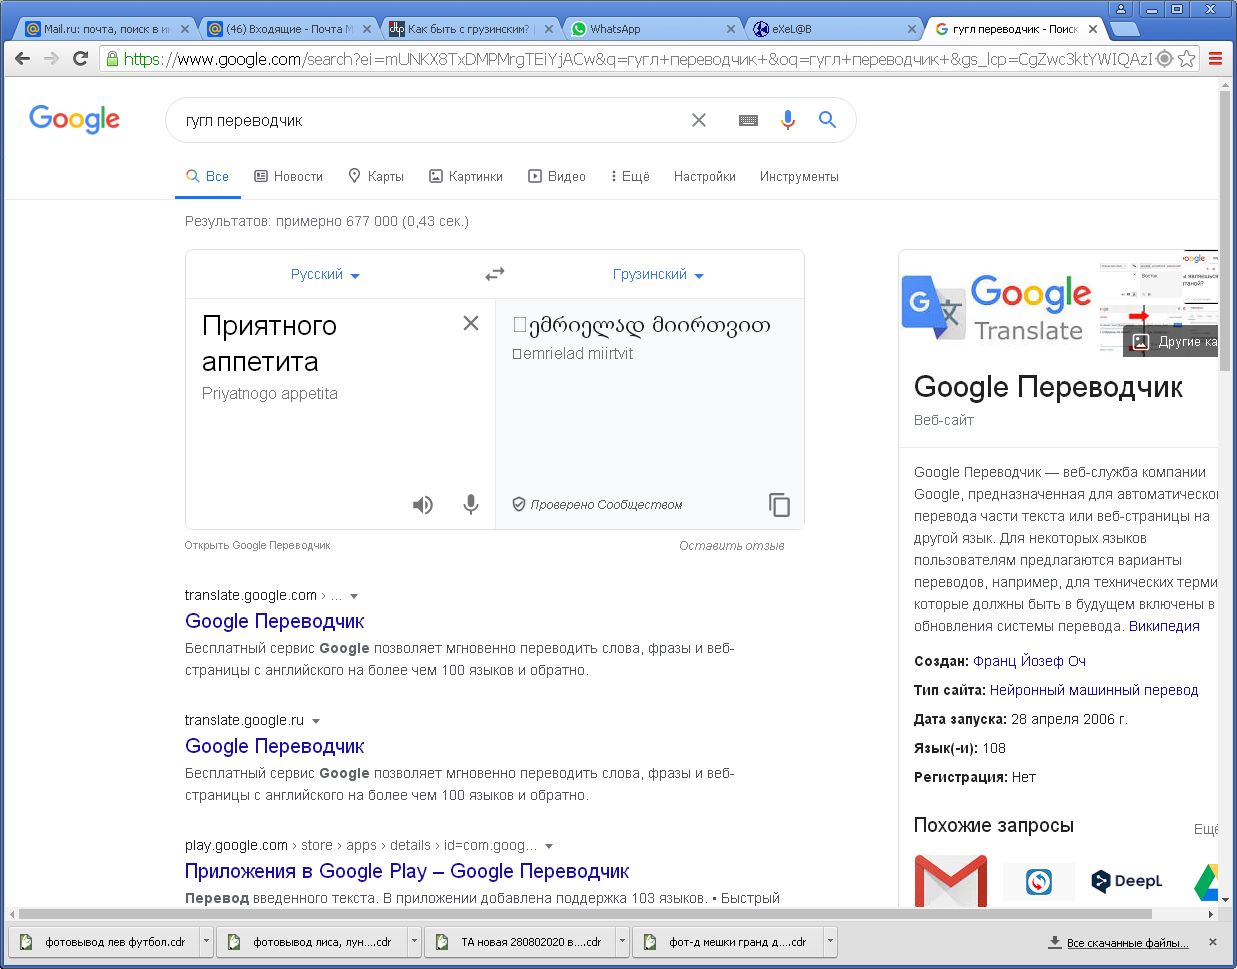
Task: Open downloaded file 'фотовывод лев футбол.cdr'
Action: pyautogui.click(x=106, y=941)
